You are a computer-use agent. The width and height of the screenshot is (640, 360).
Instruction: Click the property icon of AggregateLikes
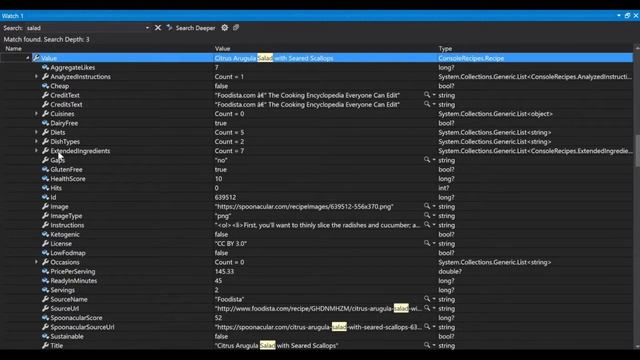tap(45, 67)
